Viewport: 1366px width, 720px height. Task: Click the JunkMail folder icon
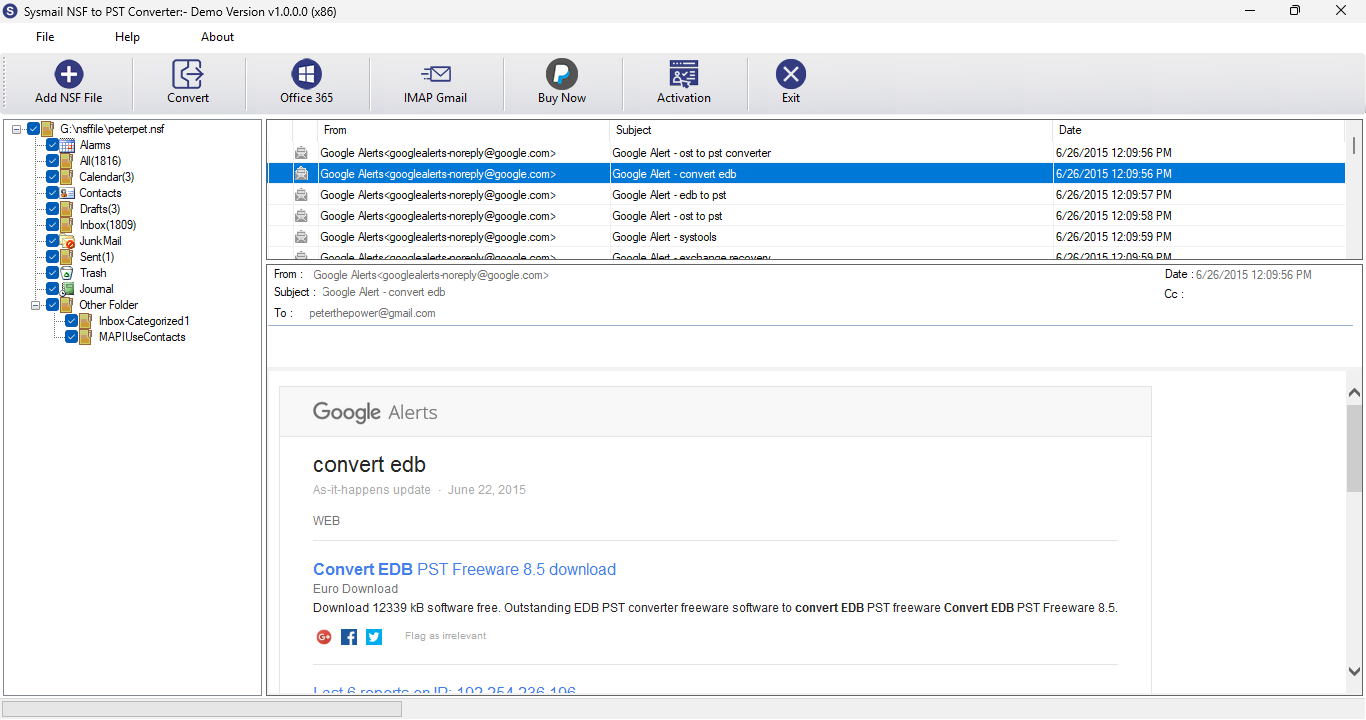point(68,241)
